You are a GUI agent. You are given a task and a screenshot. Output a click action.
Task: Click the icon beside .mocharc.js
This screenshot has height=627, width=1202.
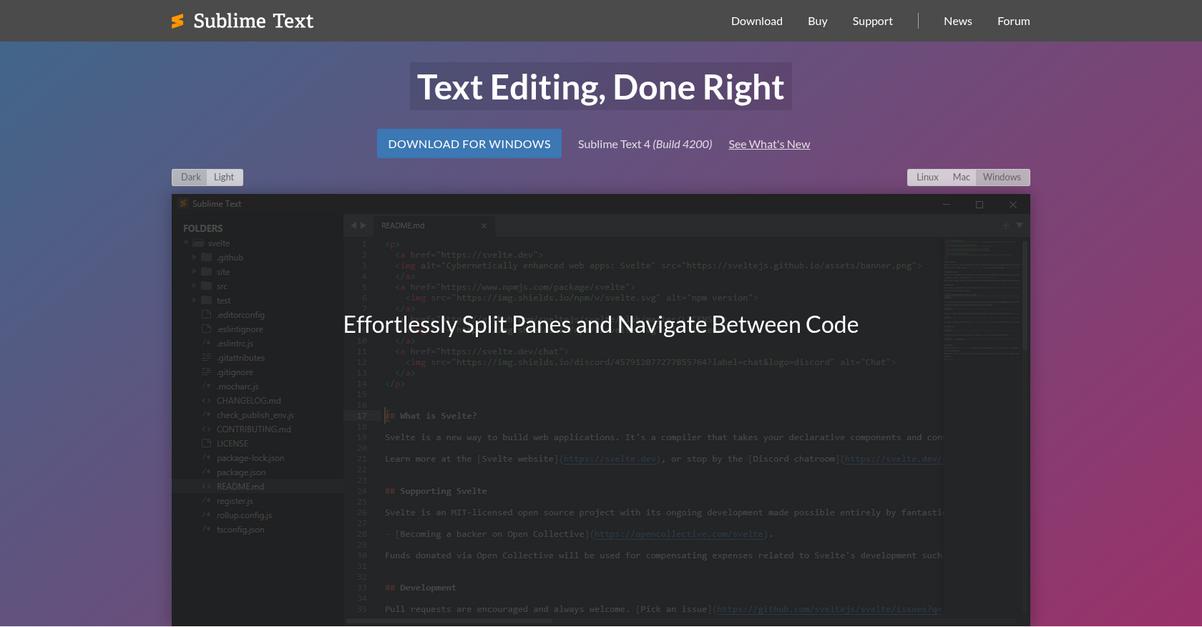pyautogui.click(x=207, y=386)
